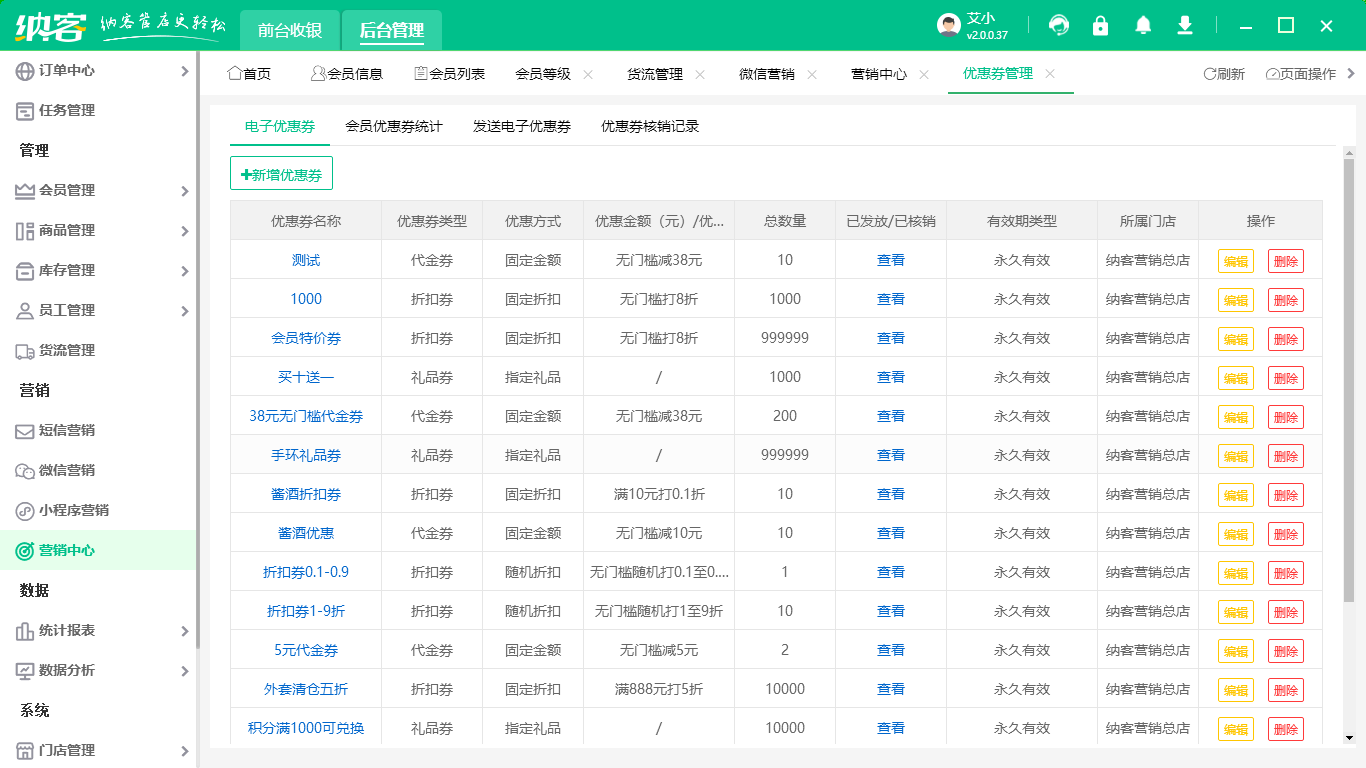
Task: Open 微信营销 in the sidebar
Action: (67, 470)
